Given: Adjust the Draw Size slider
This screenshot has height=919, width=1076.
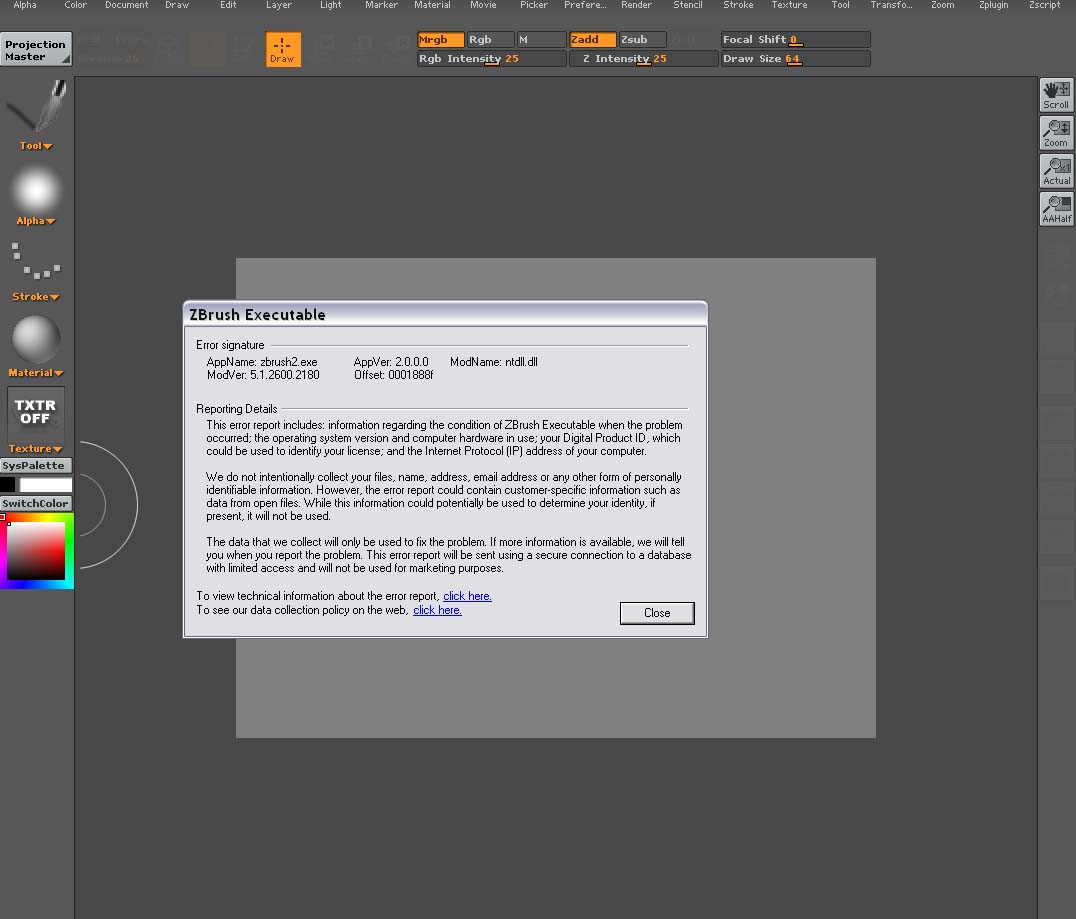Looking at the screenshot, I should [796, 59].
